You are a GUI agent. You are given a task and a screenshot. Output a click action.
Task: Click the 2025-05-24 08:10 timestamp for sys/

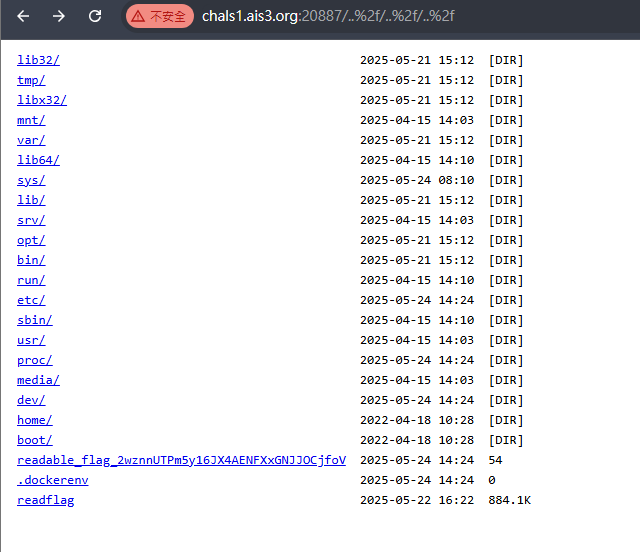pos(417,180)
